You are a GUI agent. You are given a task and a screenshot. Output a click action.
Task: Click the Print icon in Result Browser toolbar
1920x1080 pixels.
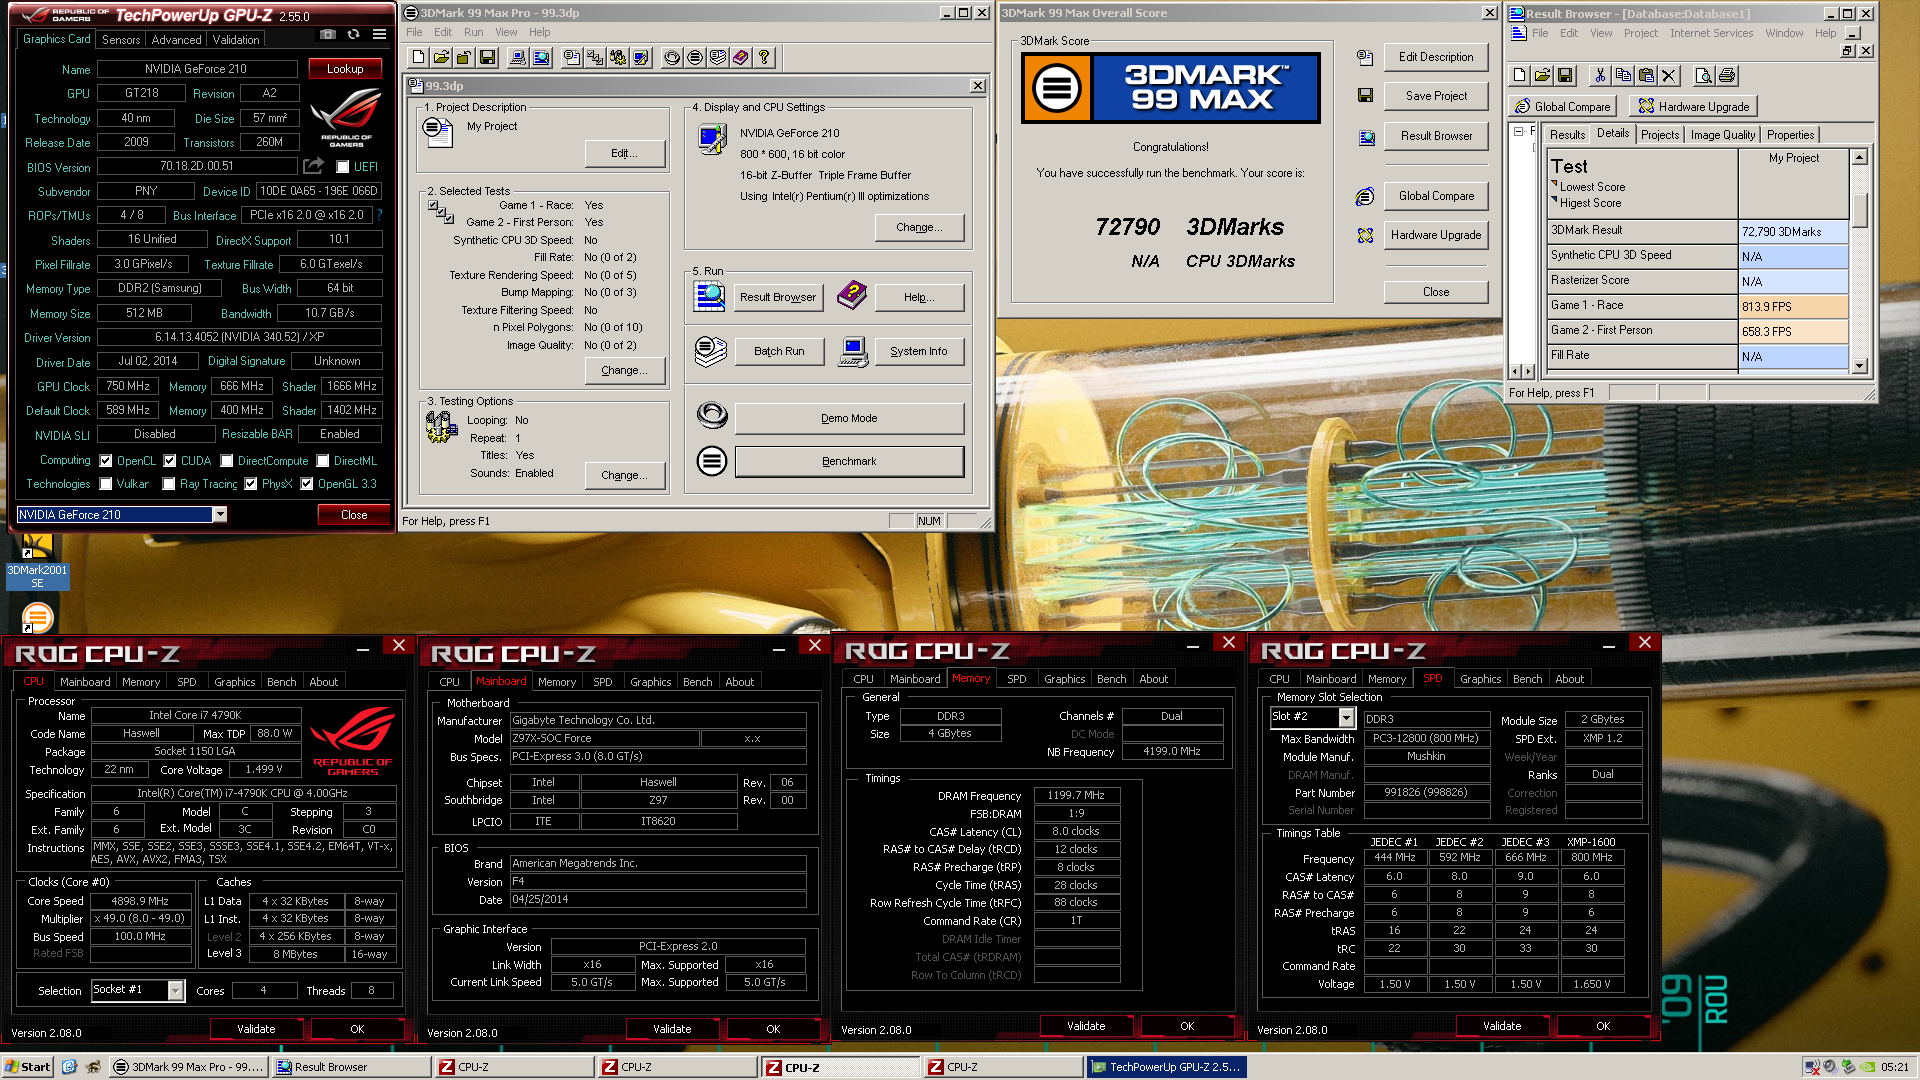tap(1727, 75)
